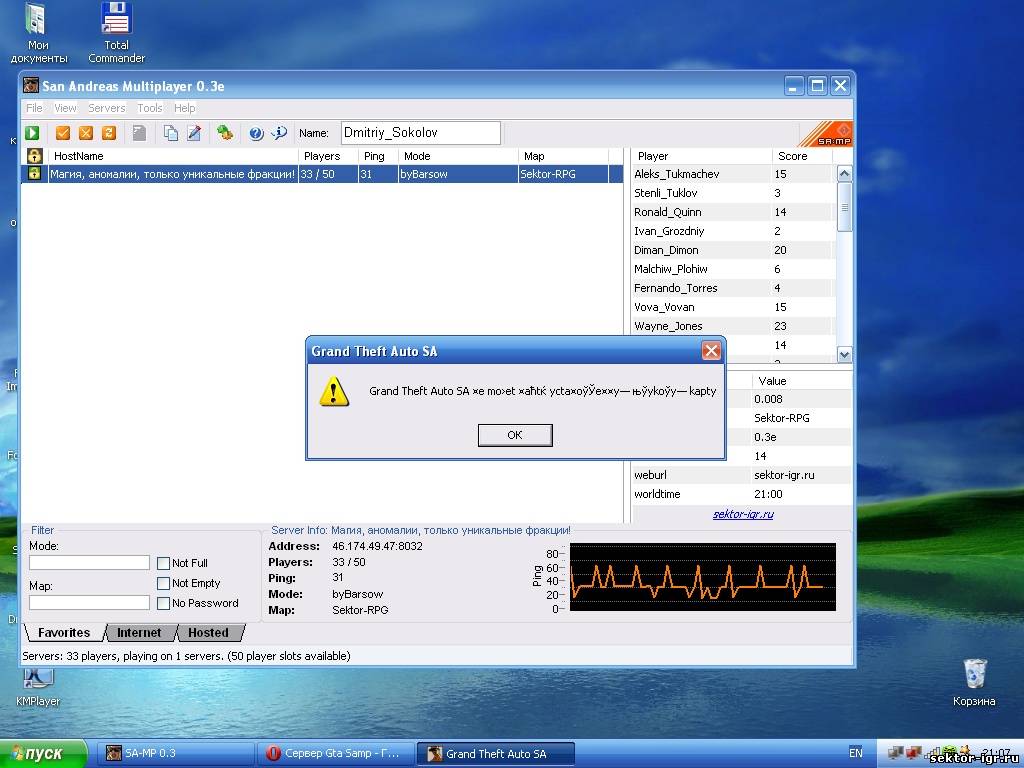Open the Servers menu
Viewport: 1024px width, 768px height.
point(106,108)
